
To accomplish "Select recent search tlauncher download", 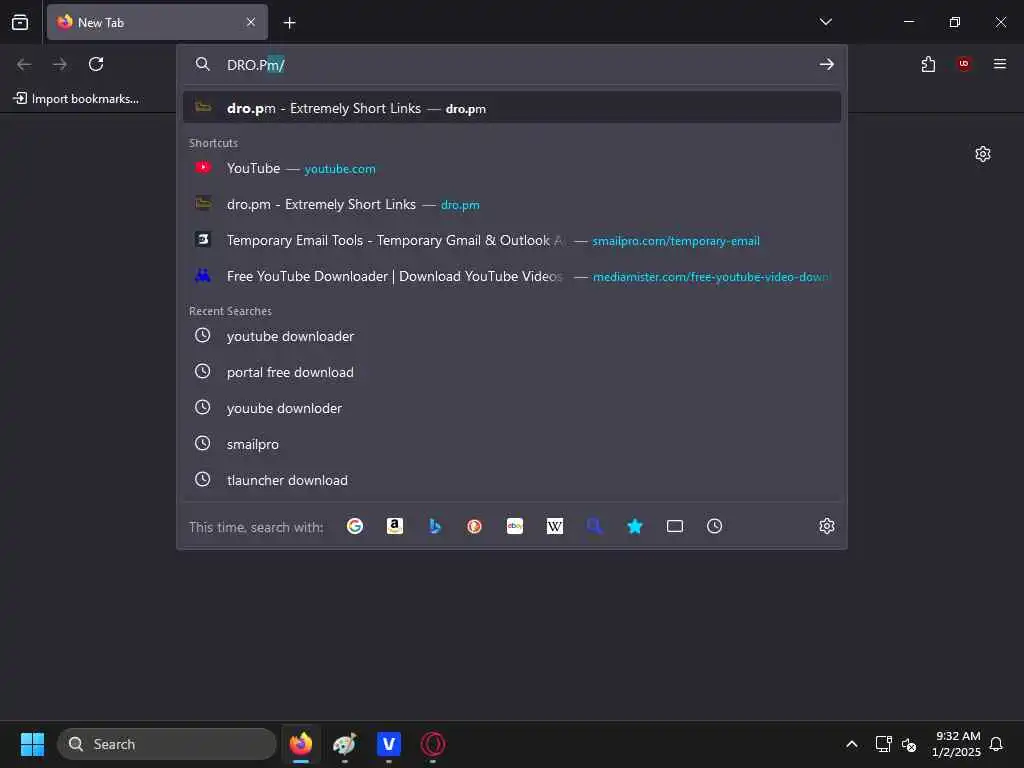I will (512, 480).
